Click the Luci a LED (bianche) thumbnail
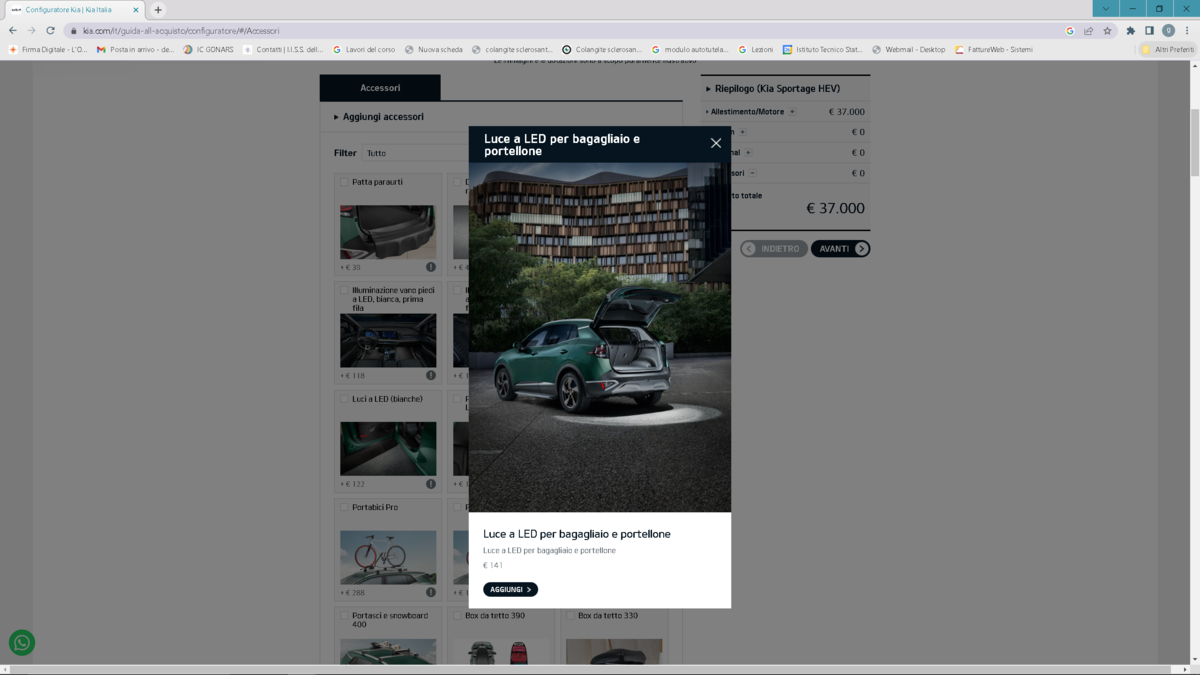Image resolution: width=1200 pixels, height=675 pixels. [388, 449]
